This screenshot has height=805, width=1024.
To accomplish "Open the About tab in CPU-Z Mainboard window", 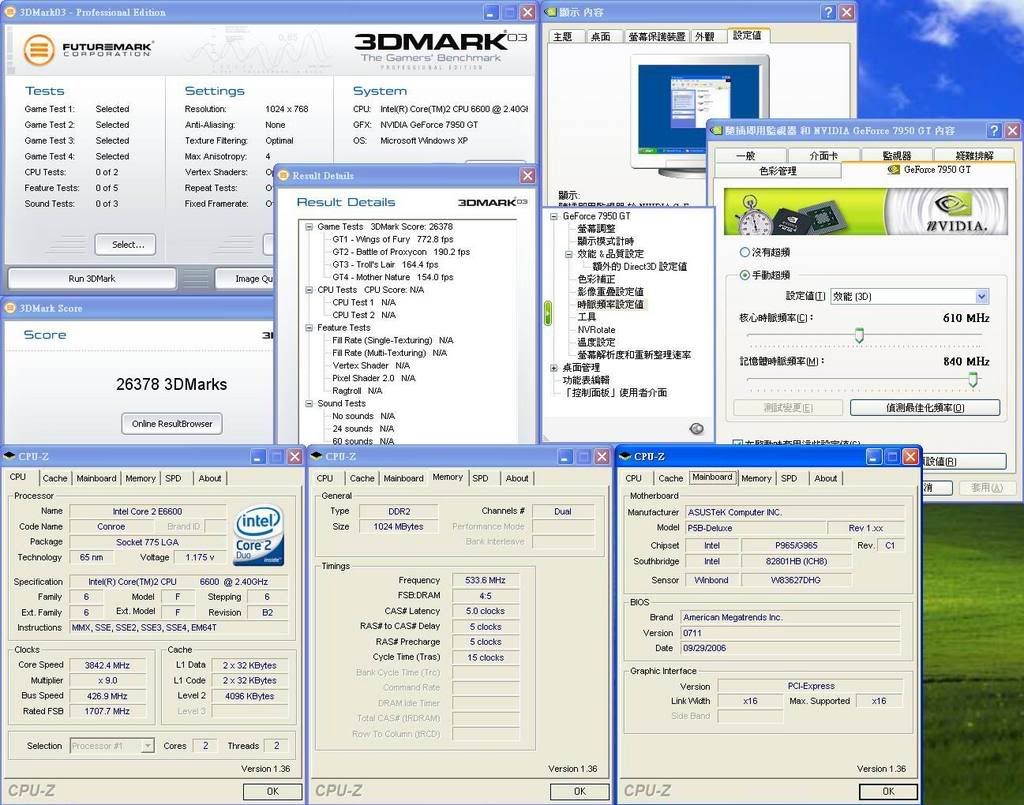I will (x=825, y=478).
